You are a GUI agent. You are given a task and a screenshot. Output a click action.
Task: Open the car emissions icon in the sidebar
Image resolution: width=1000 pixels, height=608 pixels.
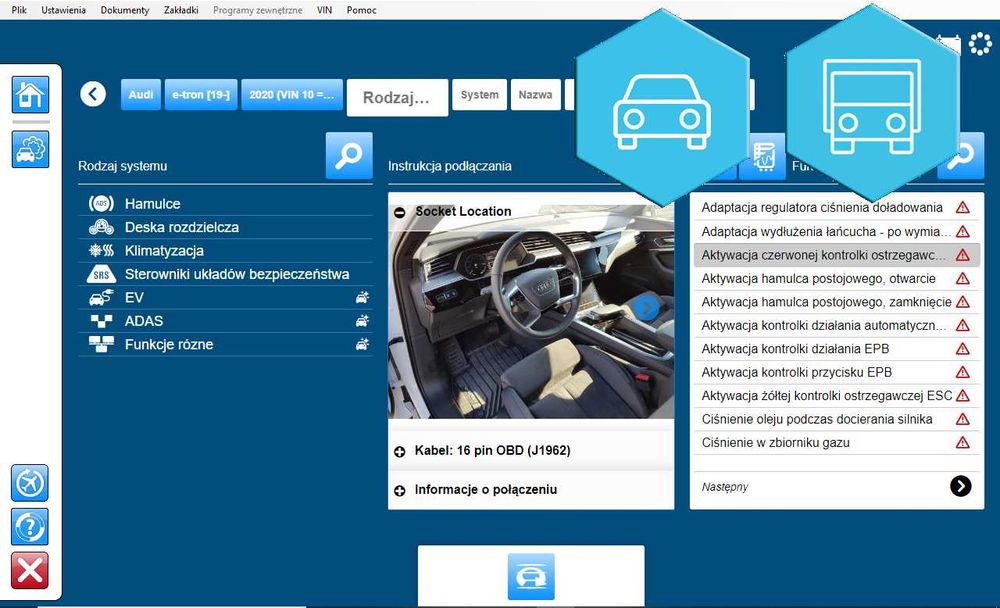[30, 149]
